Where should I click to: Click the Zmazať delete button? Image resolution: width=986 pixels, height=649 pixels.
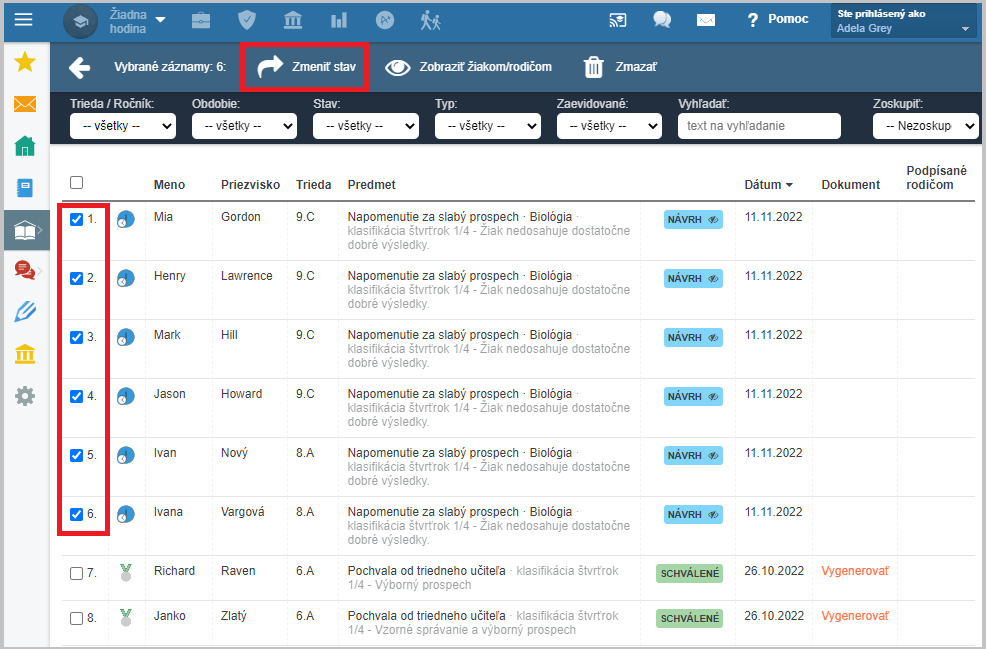coord(620,67)
